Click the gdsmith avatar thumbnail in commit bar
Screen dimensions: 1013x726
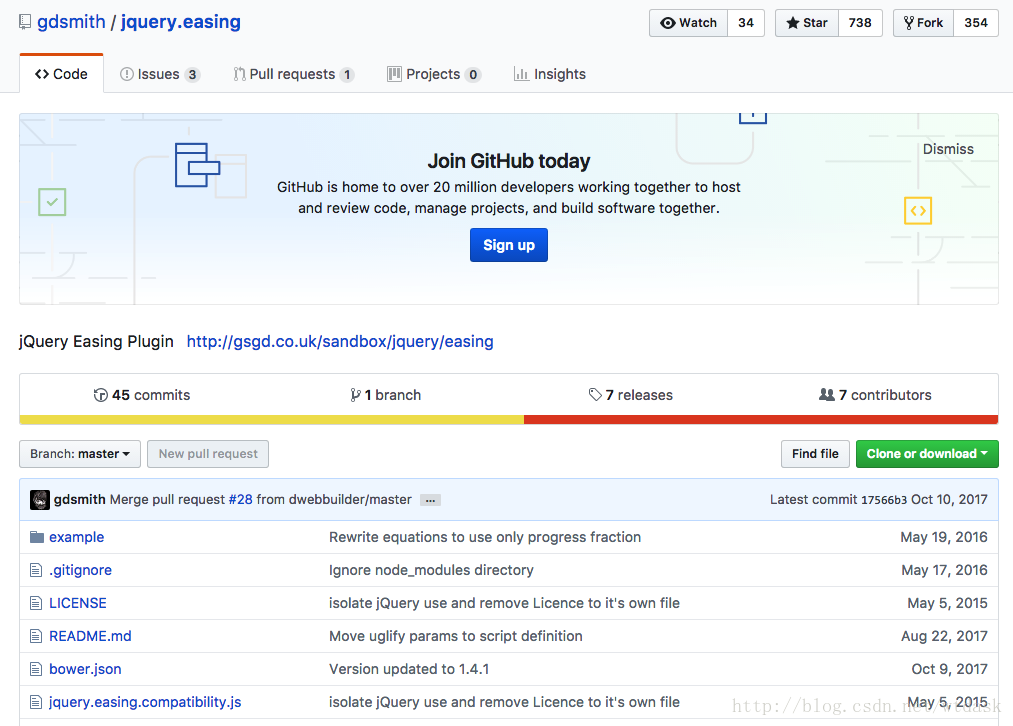click(x=40, y=500)
